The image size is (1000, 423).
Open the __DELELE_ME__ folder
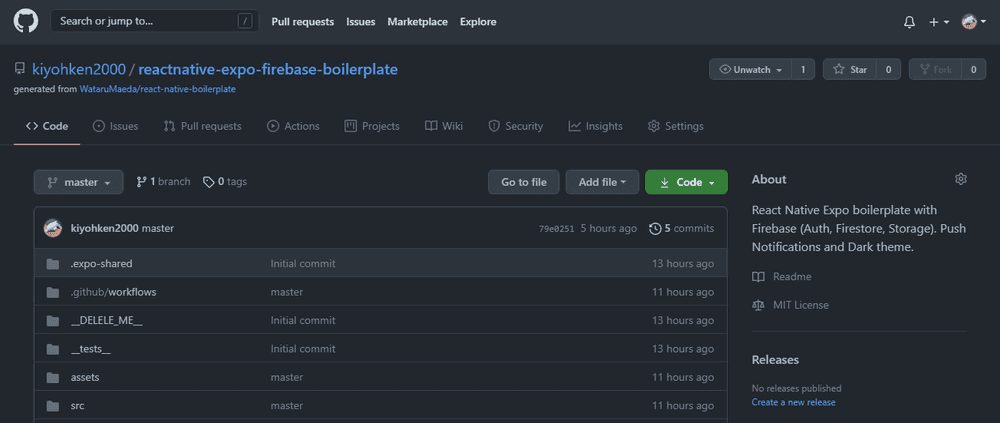click(x=107, y=321)
